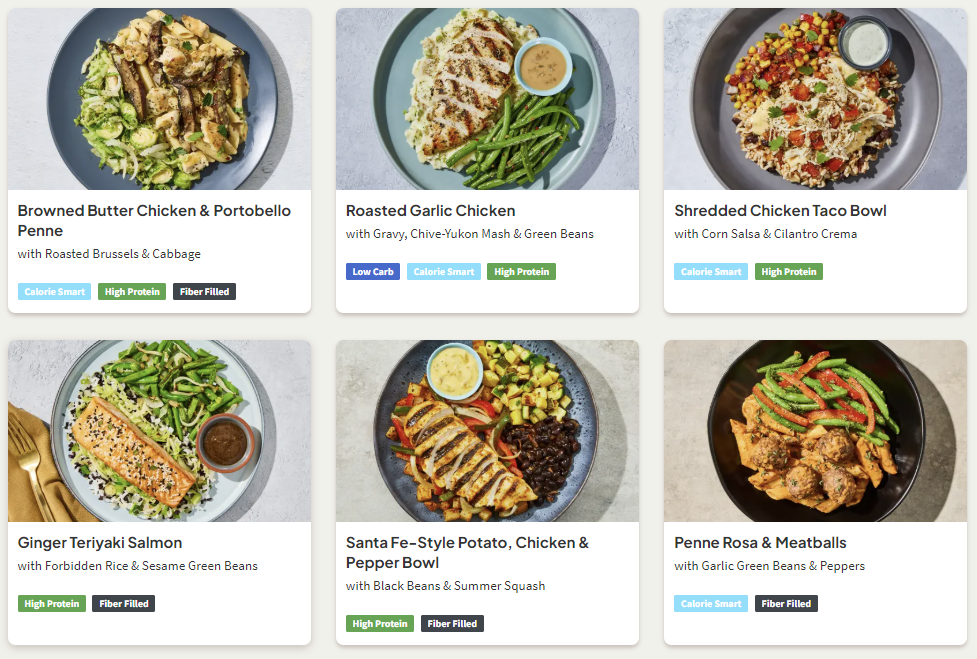
Task: Select the Shredded Chicken Taco Bowl photo
Action: [x=815, y=99]
